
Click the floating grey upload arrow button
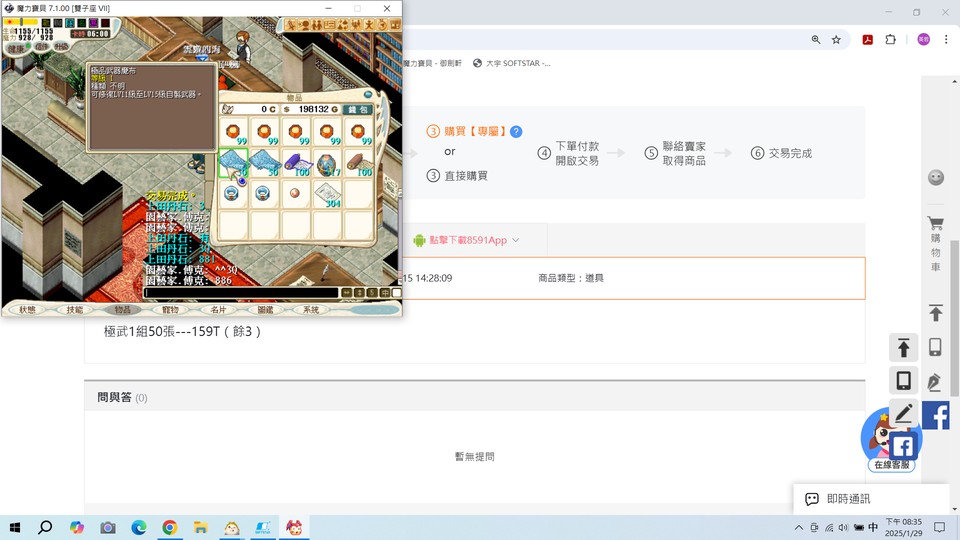click(904, 348)
